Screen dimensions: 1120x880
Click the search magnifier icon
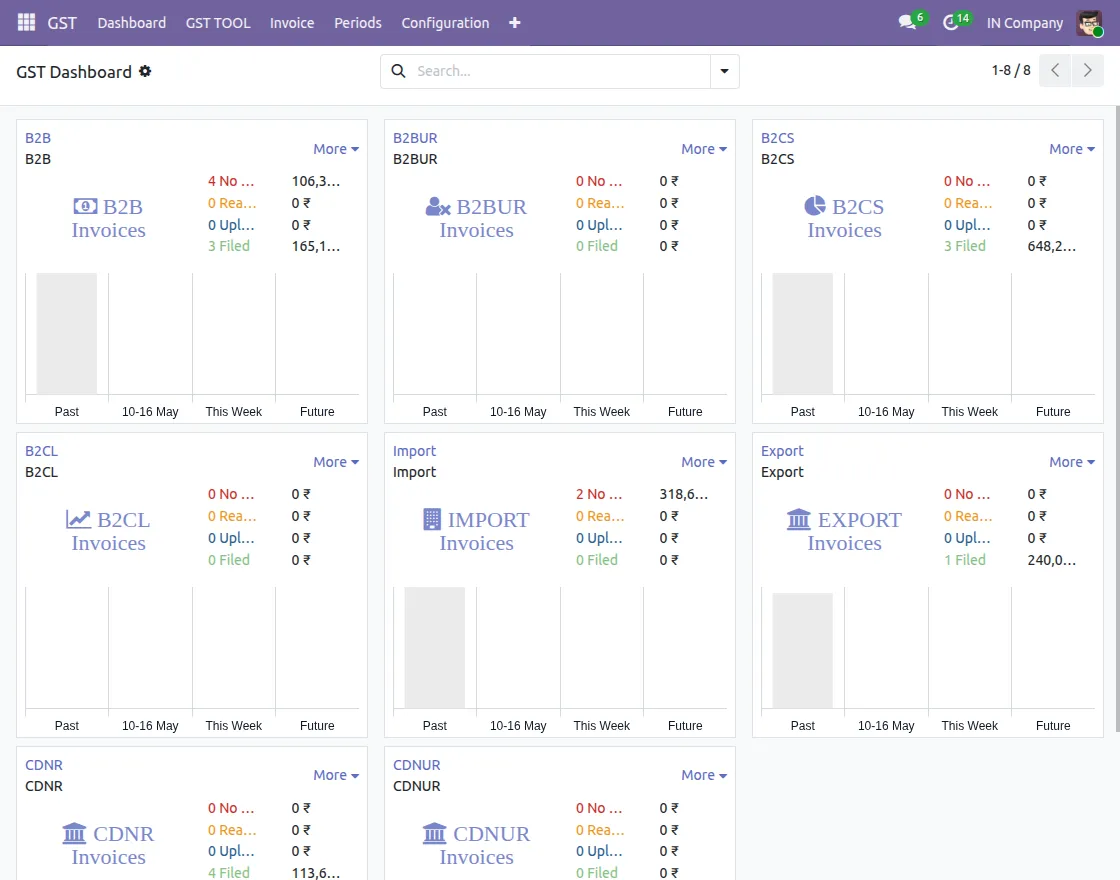click(x=399, y=71)
